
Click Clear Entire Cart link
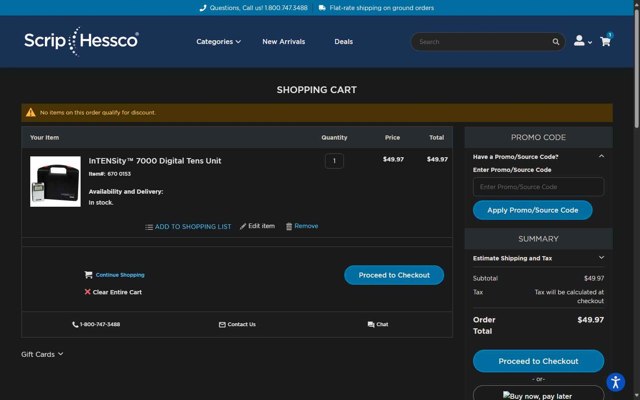coord(117,292)
